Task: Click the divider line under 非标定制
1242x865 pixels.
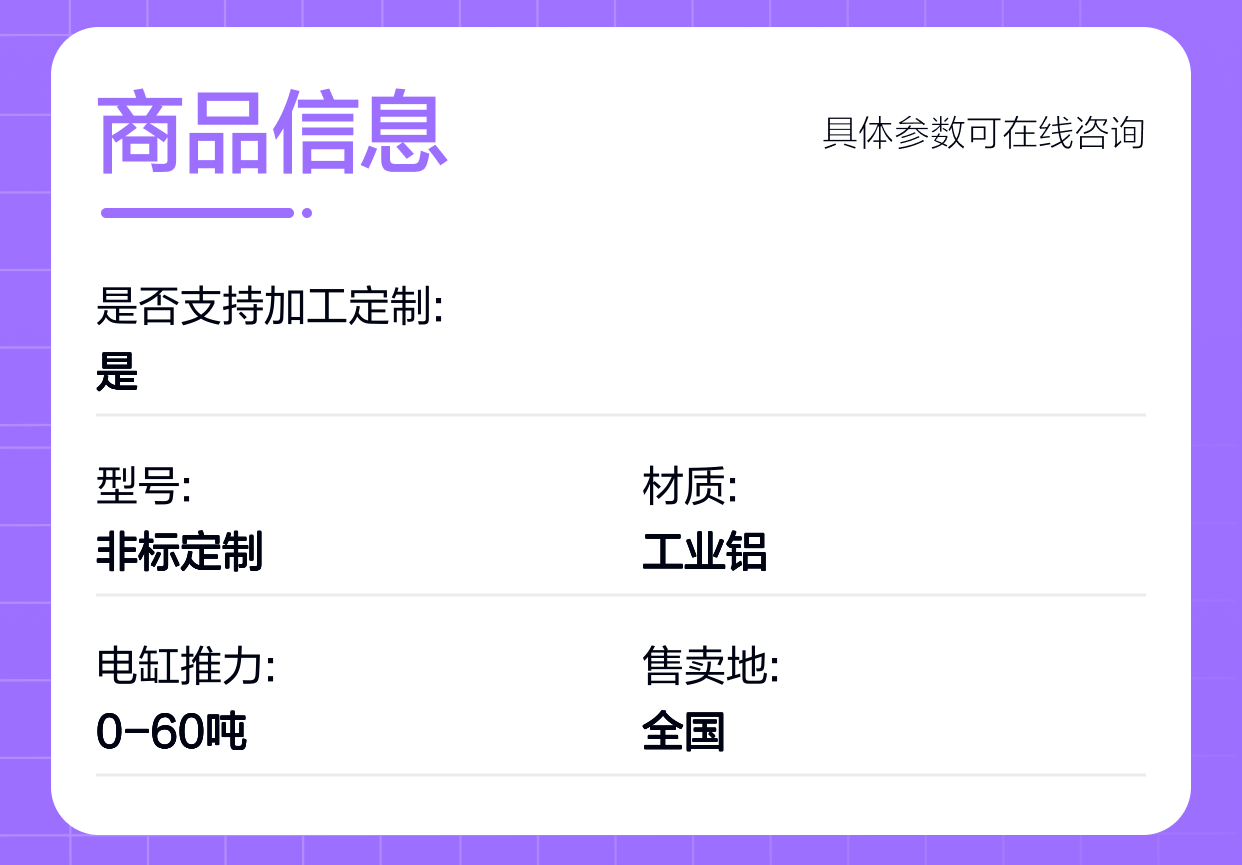Action: [621, 594]
